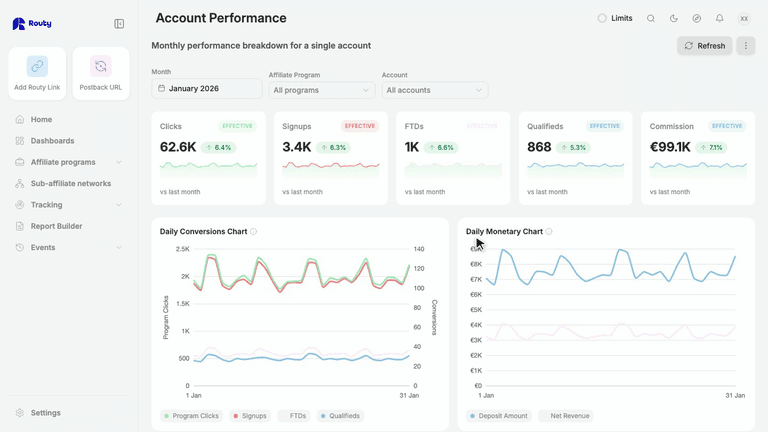Click Signups EFFECTIVE badge
The width and height of the screenshot is (768, 432).
pyautogui.click(x=360, y=126)
